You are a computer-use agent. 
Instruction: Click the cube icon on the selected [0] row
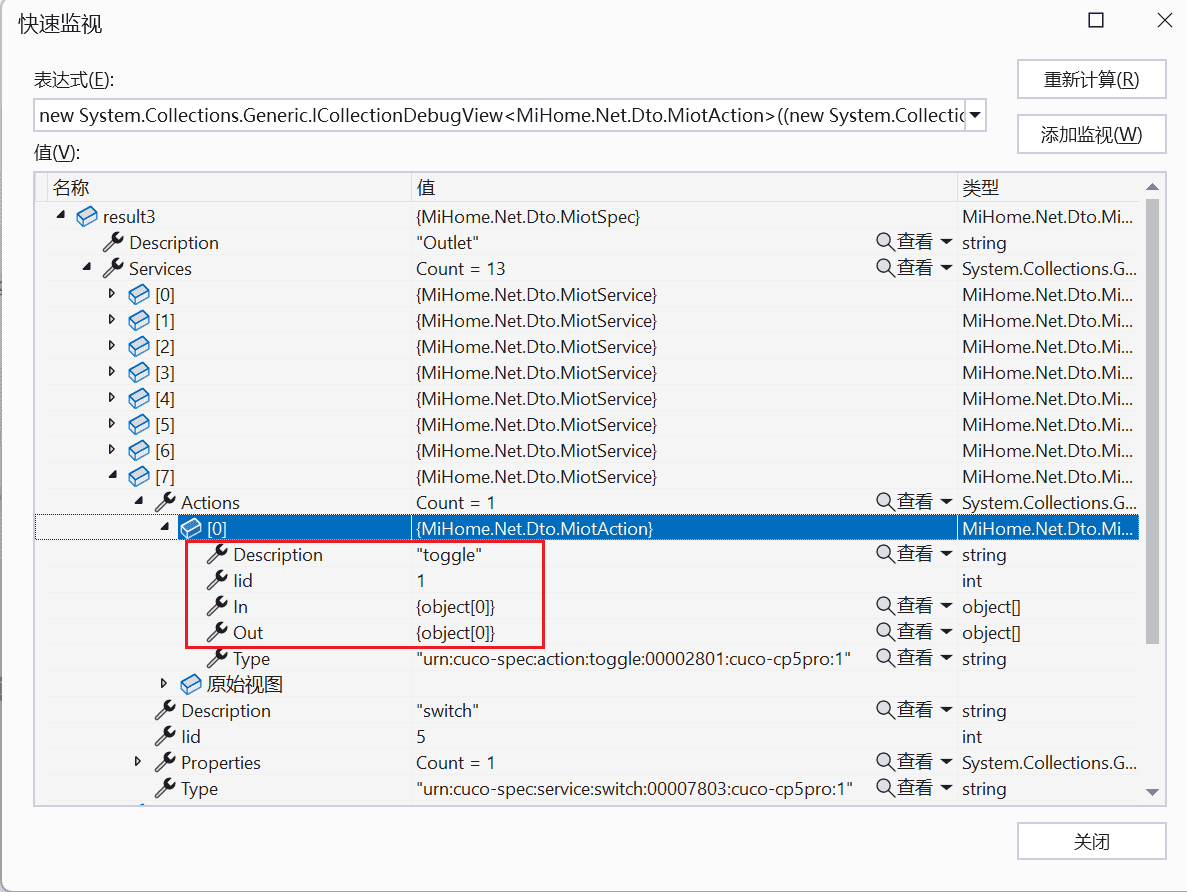[x=190, y=527]
